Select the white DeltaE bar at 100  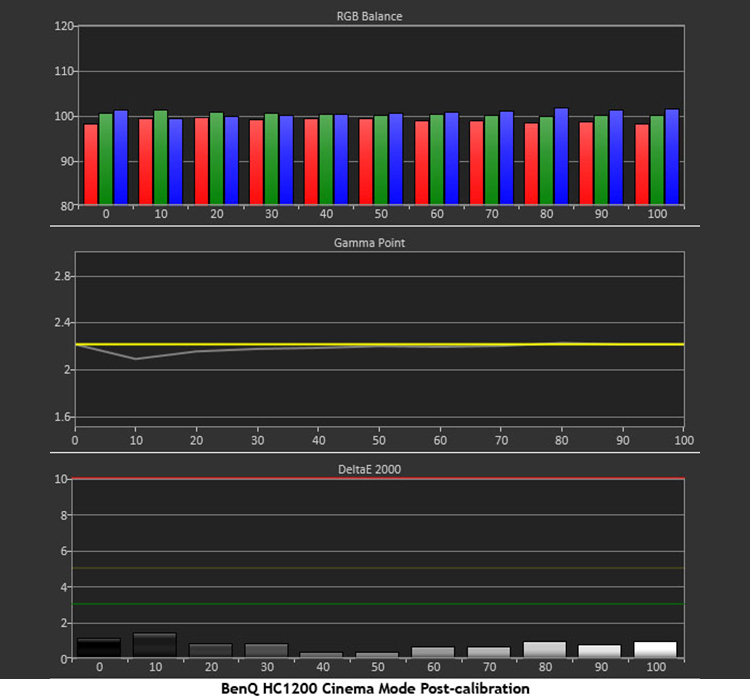tap(655, 650)
